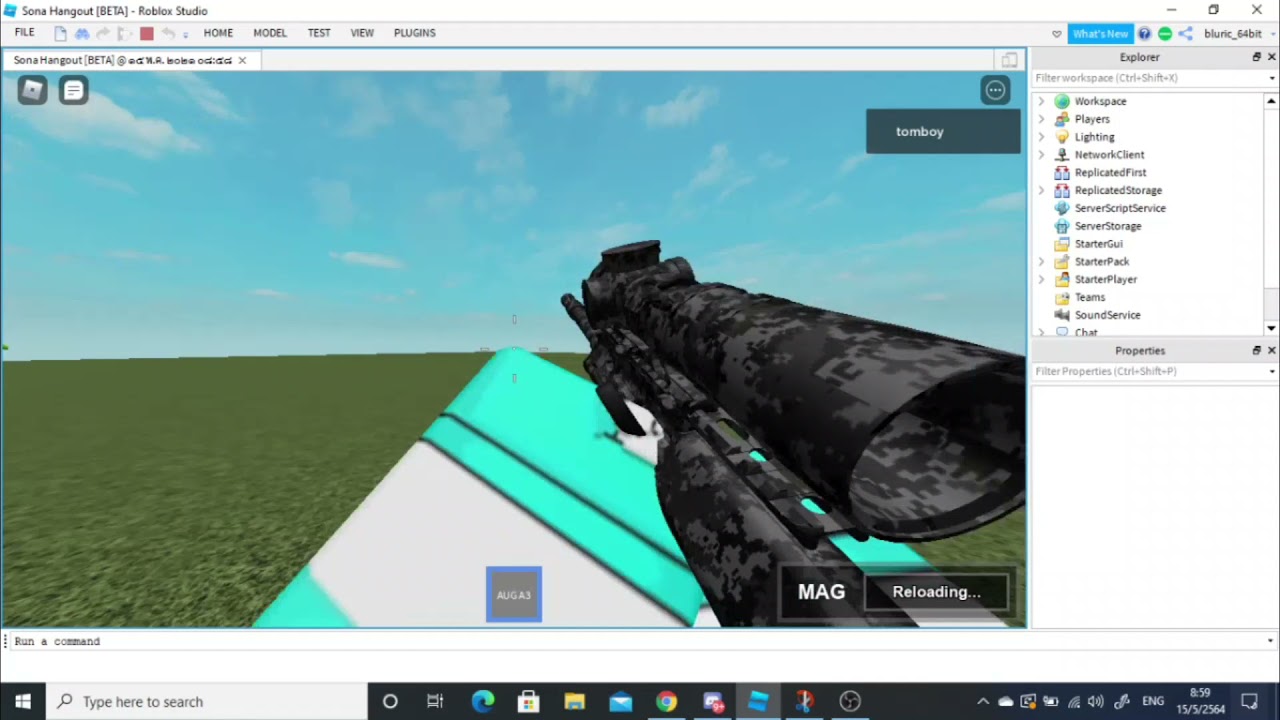Switch to the HOME ribbon tab

click(218, 33)
